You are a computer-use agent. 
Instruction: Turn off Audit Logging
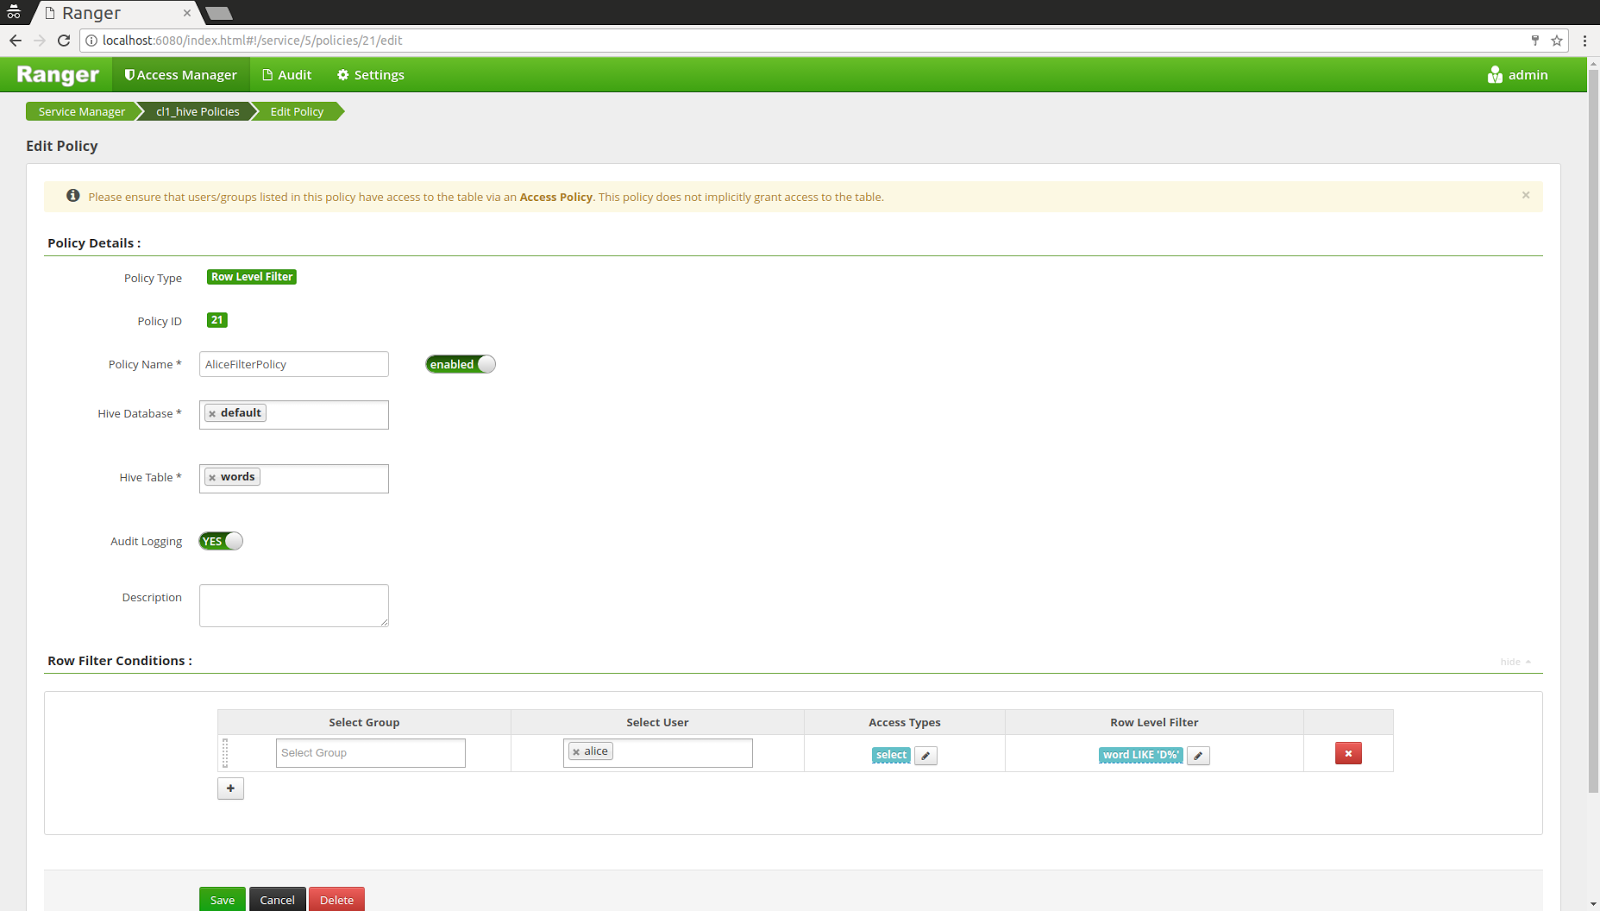tap(220, 540)
